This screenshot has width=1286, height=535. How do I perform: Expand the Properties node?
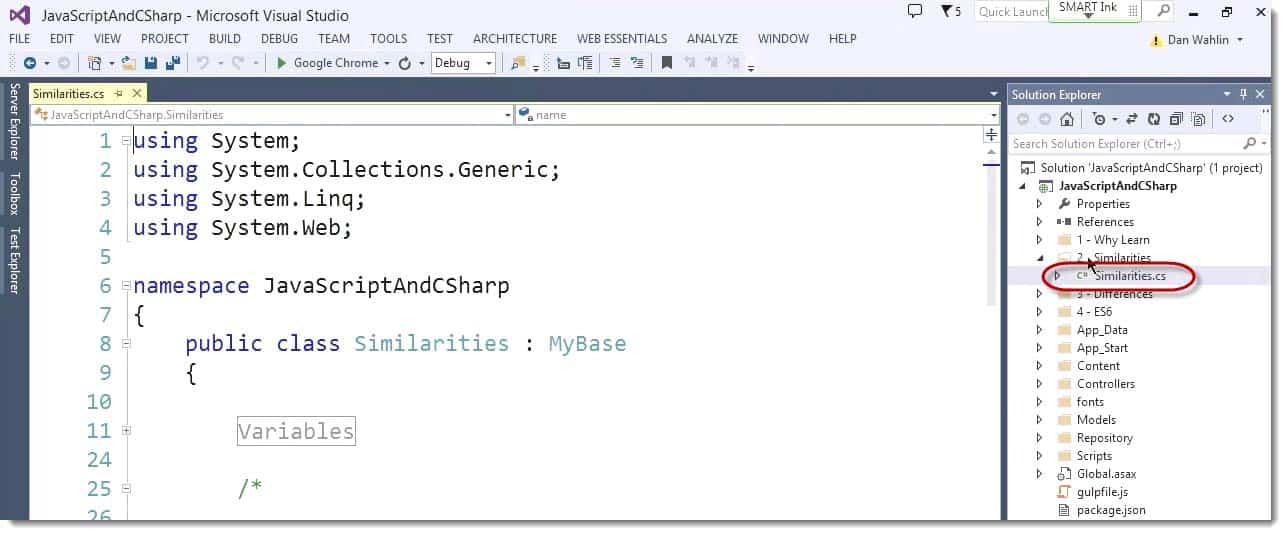click(x=1039, y=204)
